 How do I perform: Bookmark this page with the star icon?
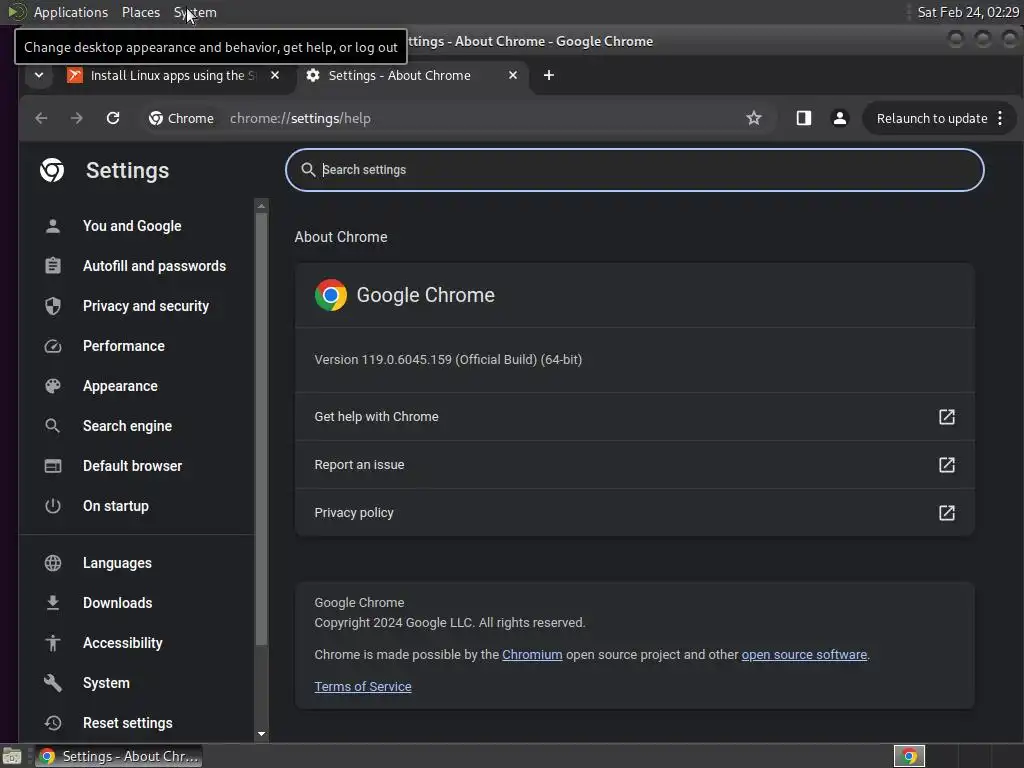tap(754, 118)
